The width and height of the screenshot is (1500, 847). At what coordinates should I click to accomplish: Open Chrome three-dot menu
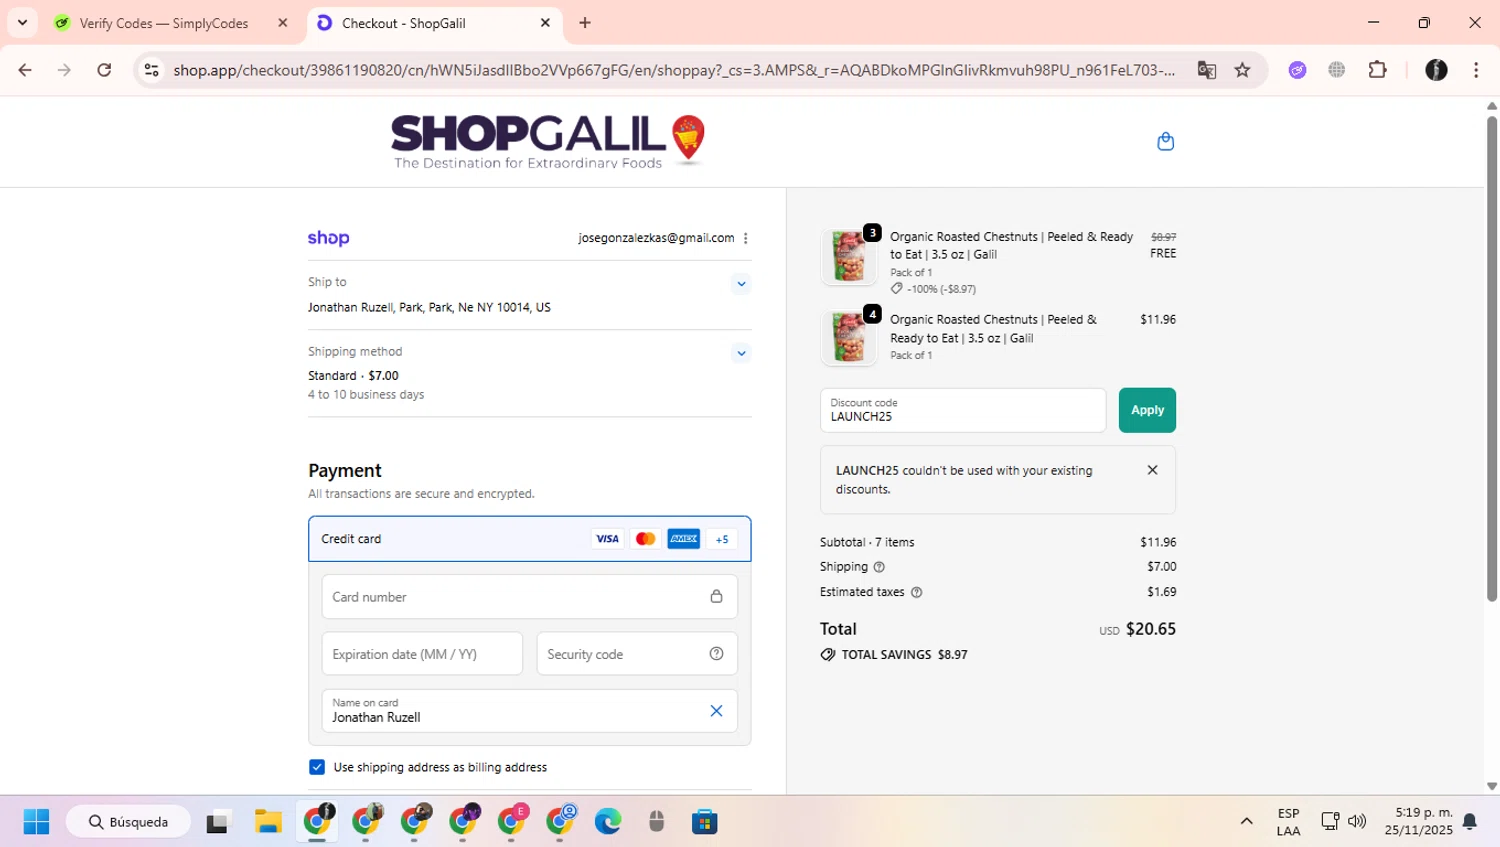pos(1476,70)
